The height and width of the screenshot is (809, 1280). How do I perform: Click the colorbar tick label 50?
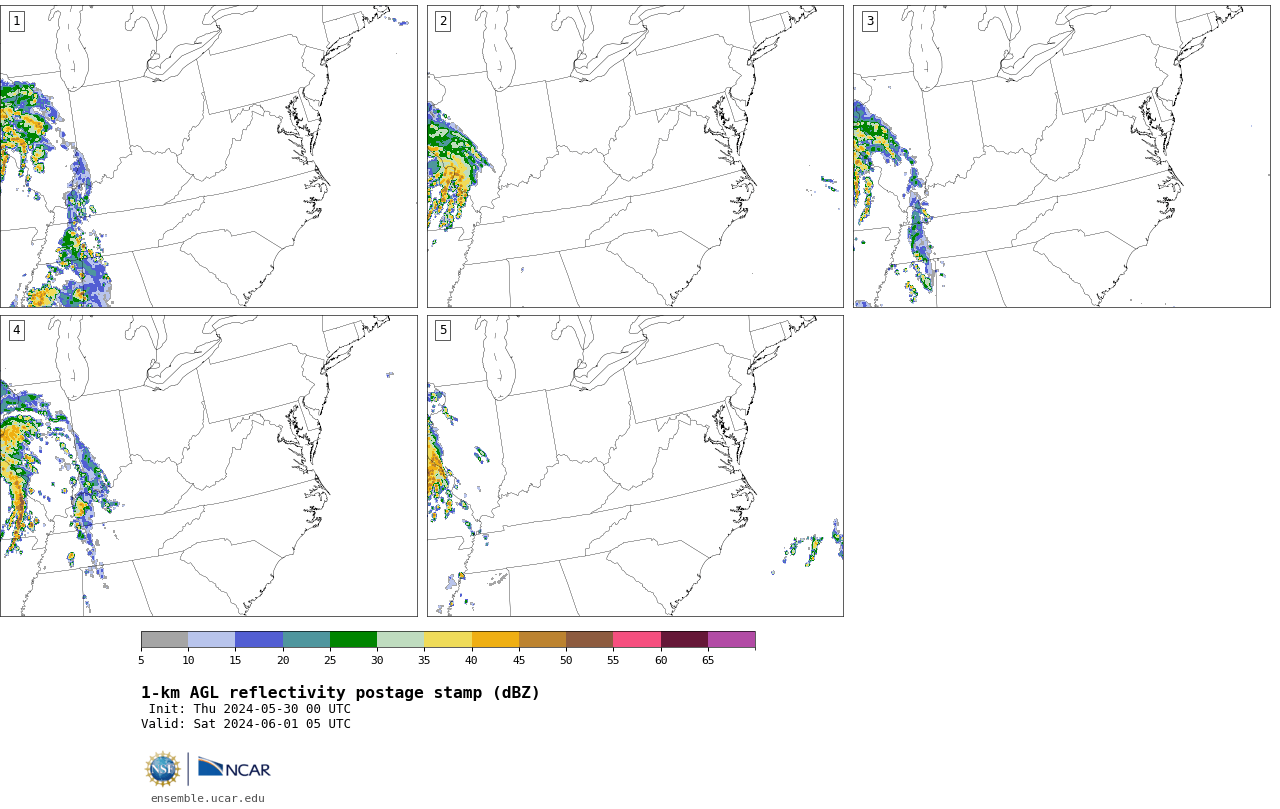(566, 660)
